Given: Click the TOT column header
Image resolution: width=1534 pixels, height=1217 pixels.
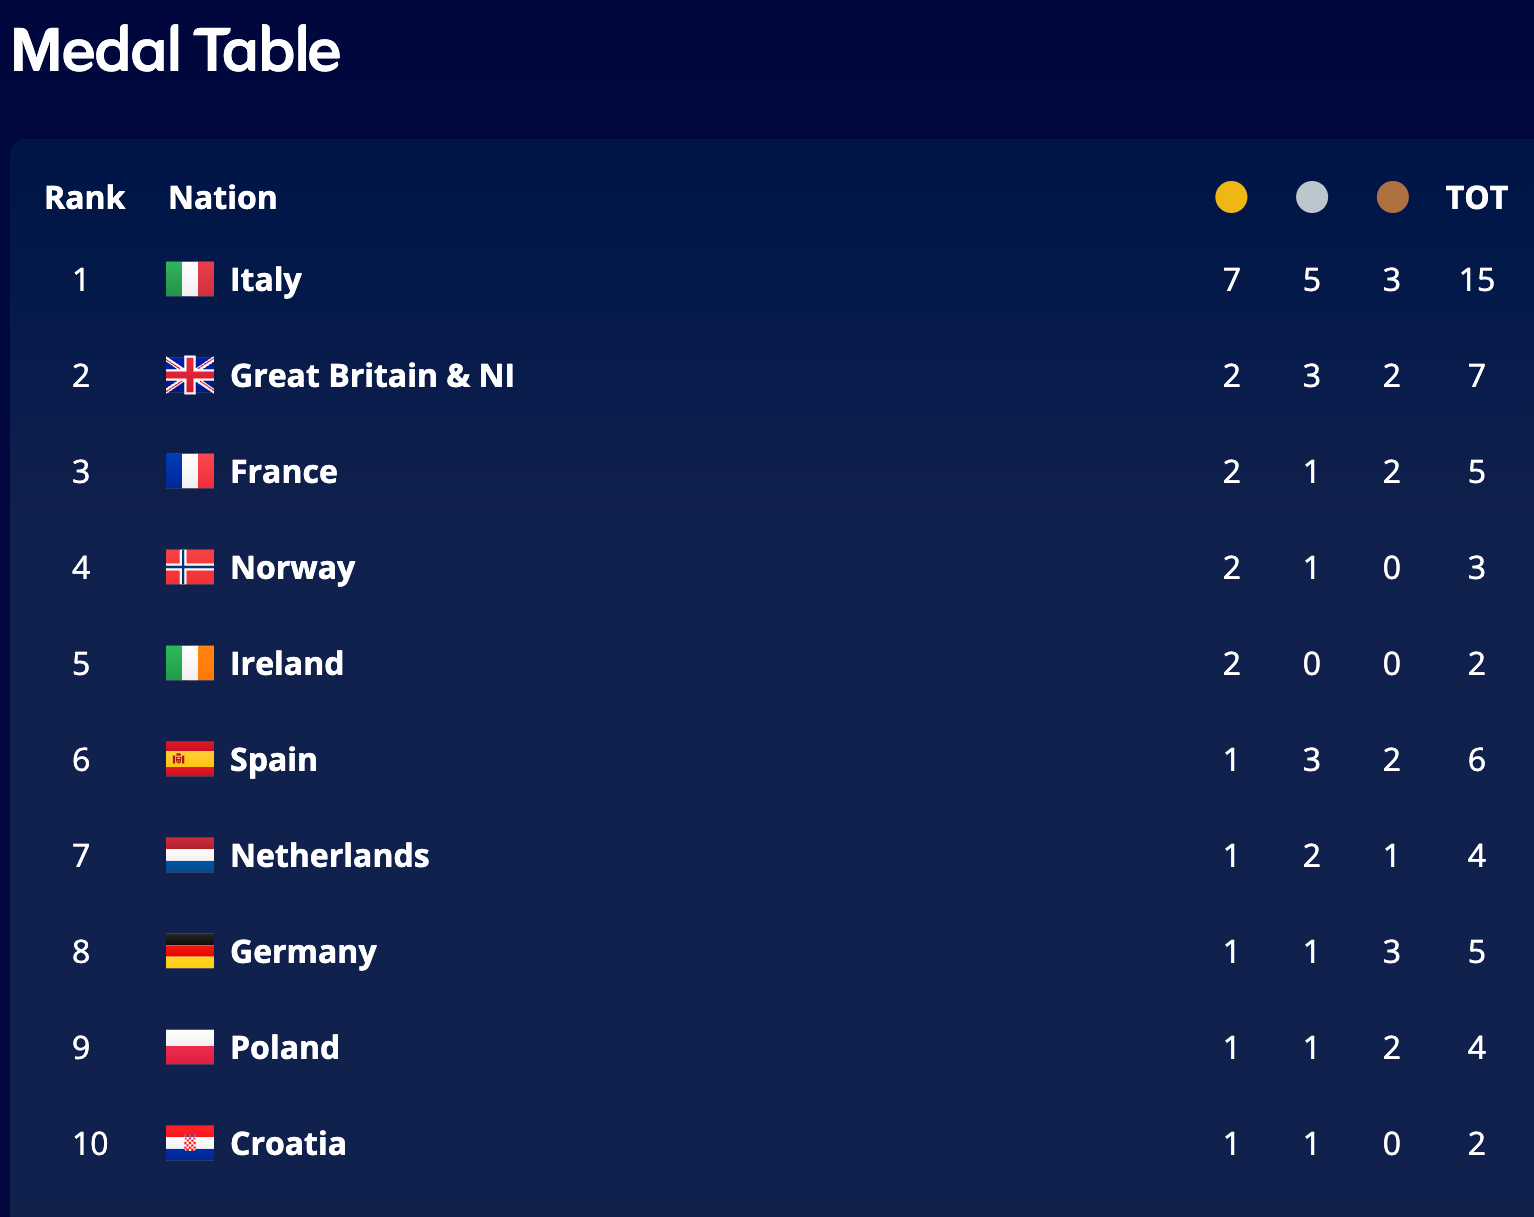Looking at the screenshot, I should pyautogui.click(x=1476, y=197).
